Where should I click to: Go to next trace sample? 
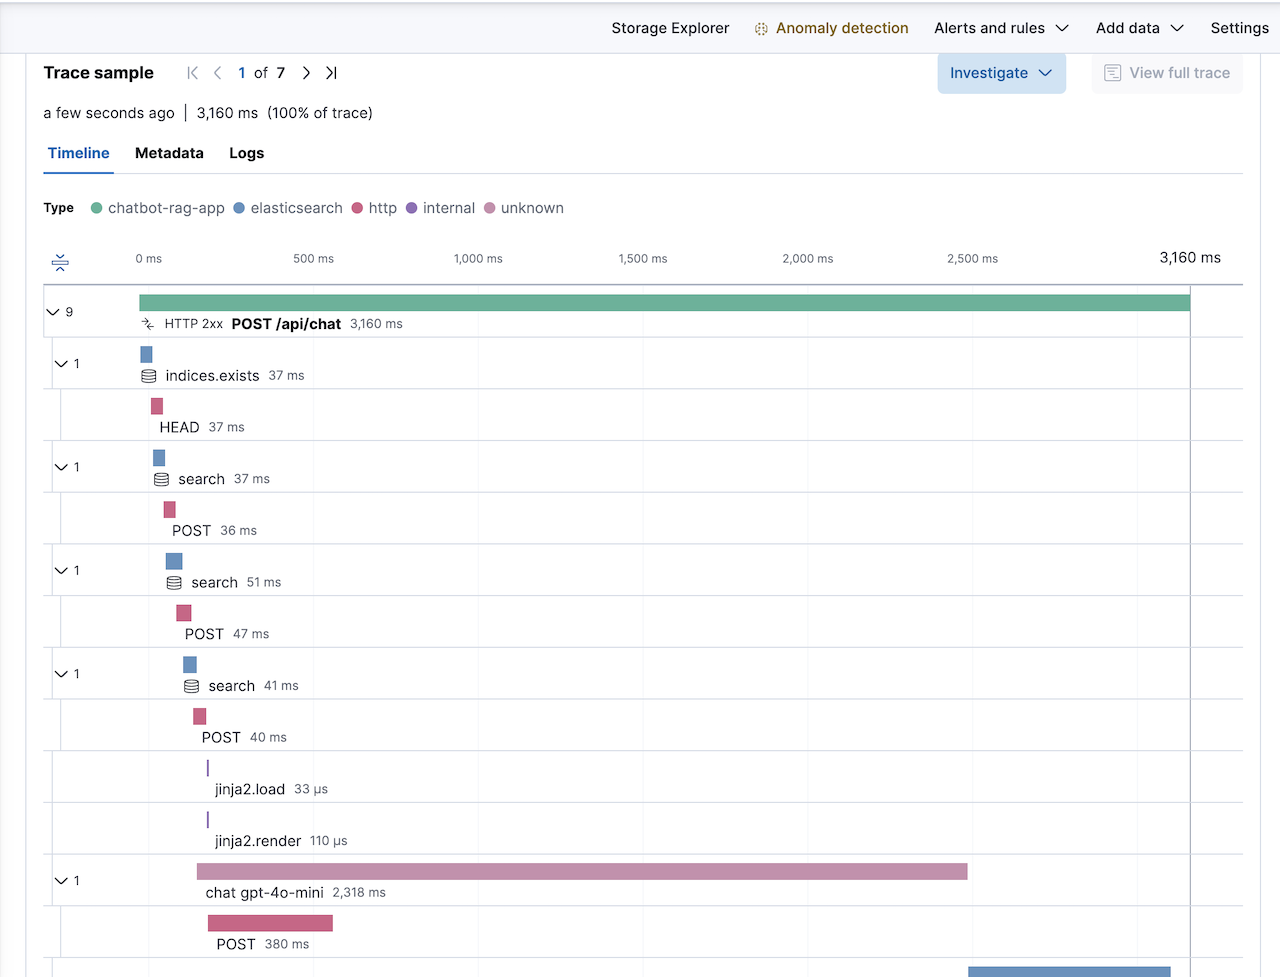pos(306,73)
